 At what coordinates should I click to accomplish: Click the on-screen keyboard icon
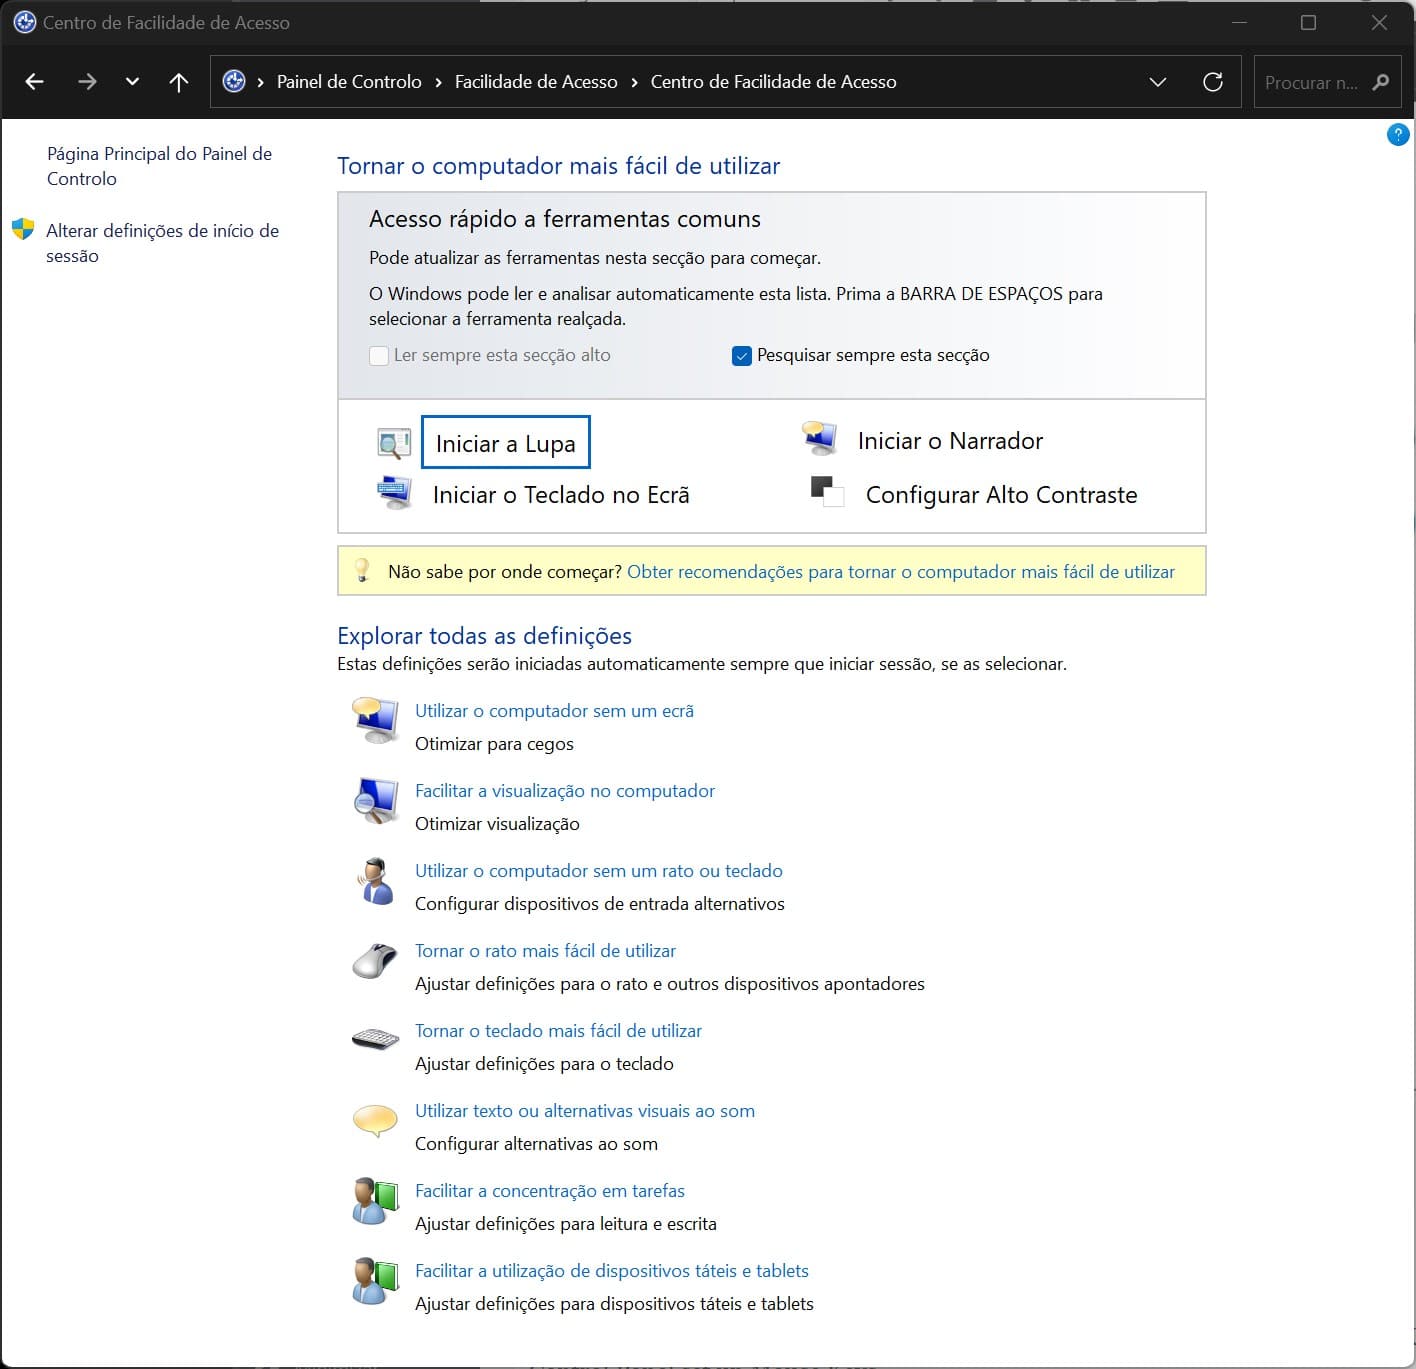394,493
